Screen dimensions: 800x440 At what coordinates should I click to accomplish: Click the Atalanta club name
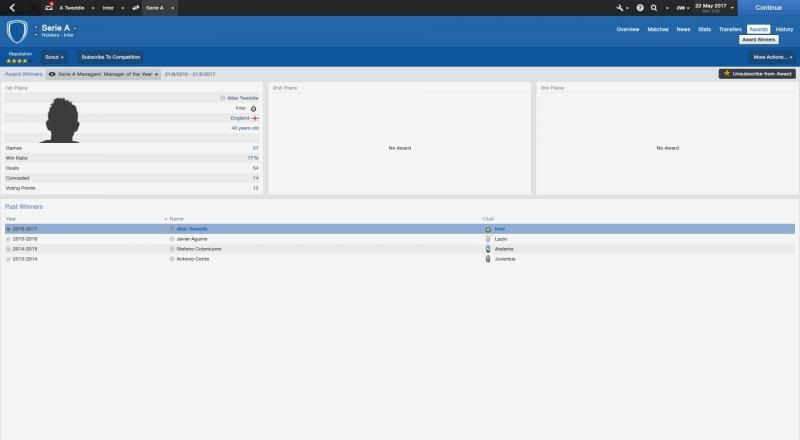(504, 249)
